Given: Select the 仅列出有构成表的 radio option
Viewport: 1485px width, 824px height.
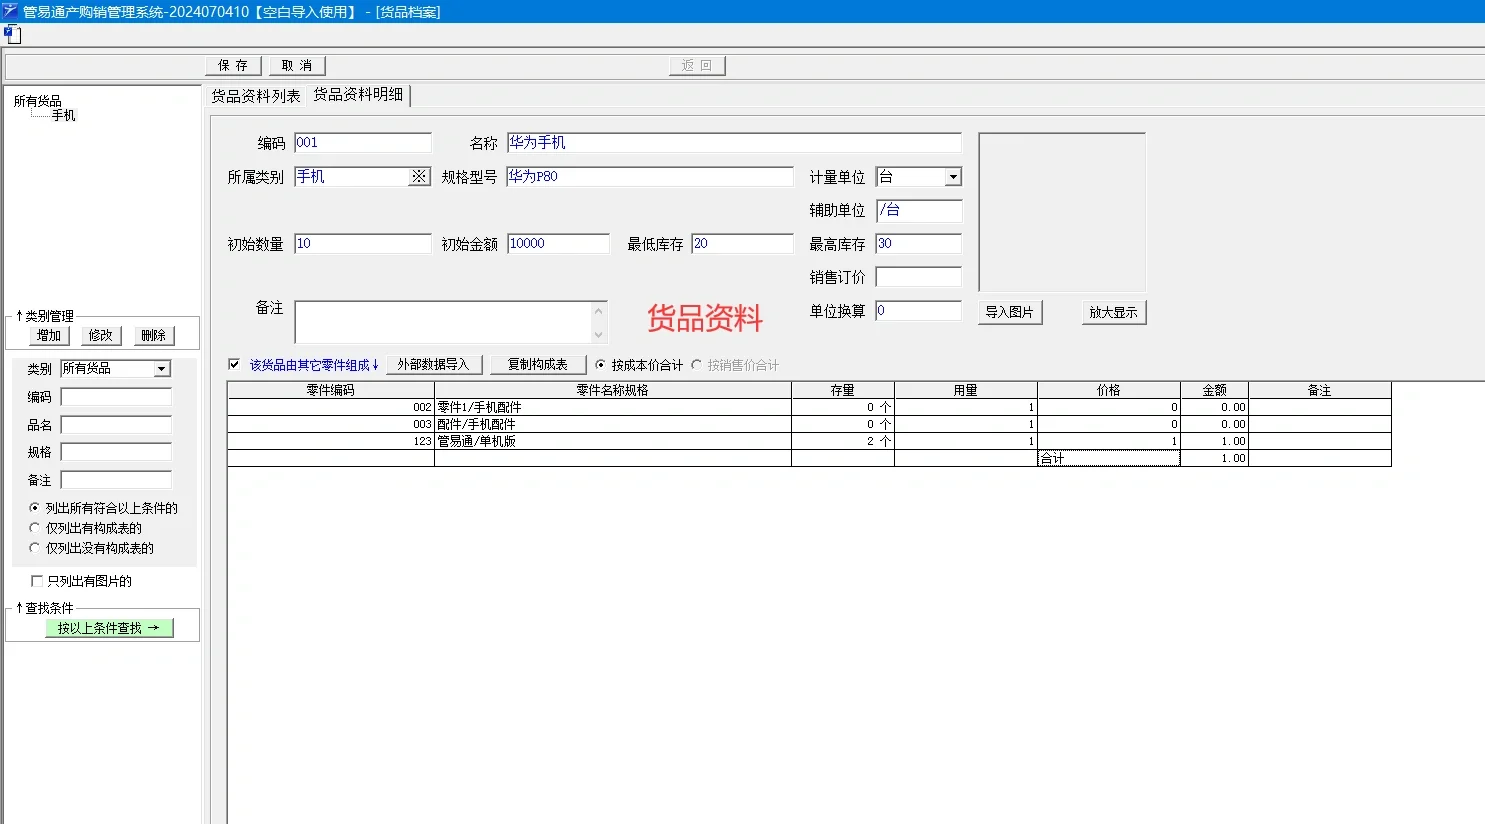Looking at the screenshot, I should (x=35, y=527).
